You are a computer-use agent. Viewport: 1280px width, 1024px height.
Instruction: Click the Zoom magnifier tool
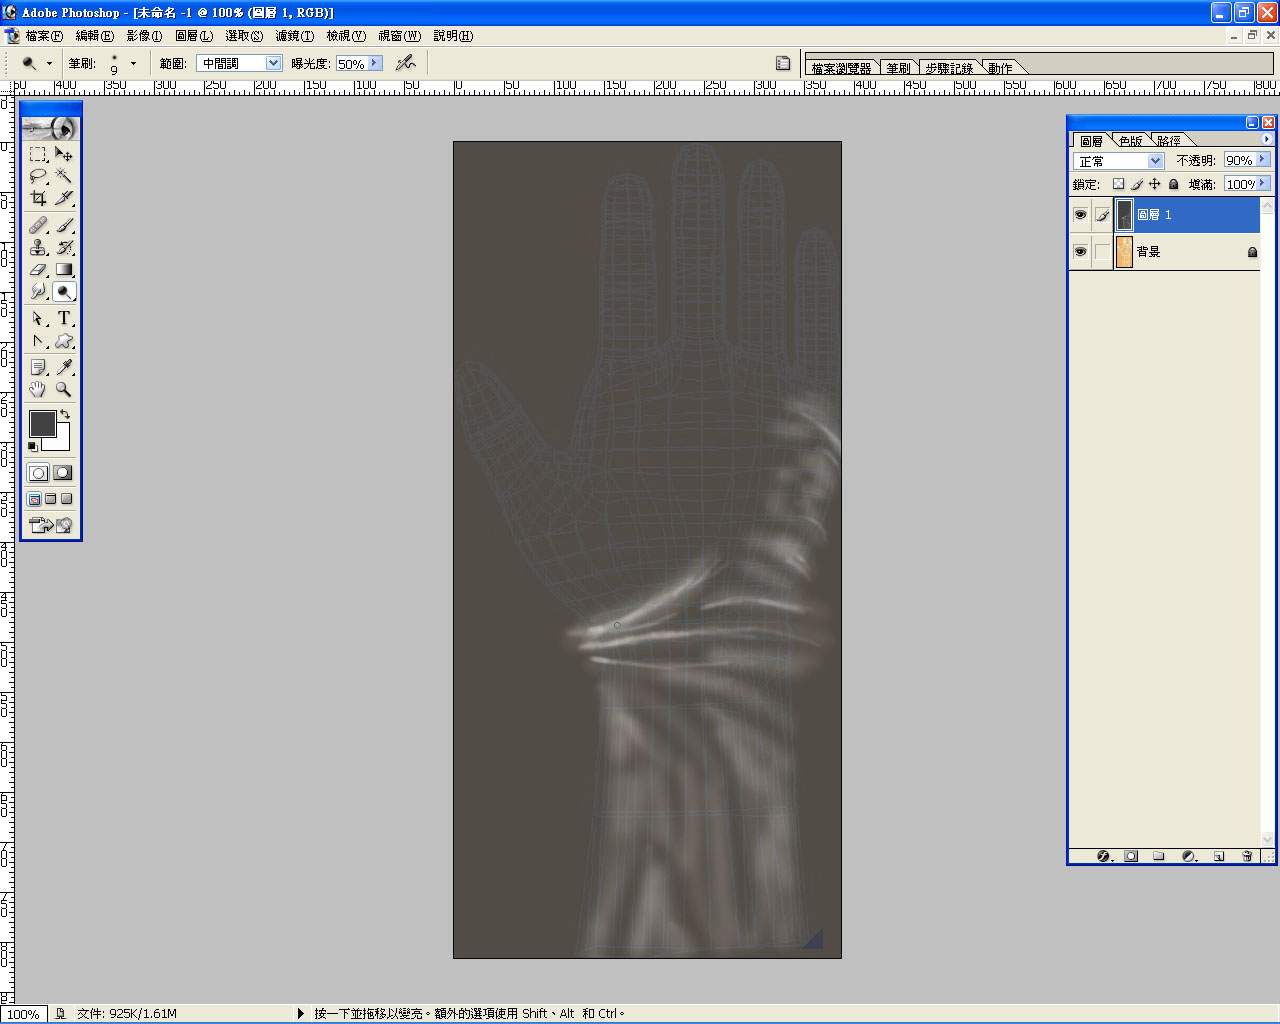[x=64, y=390]
